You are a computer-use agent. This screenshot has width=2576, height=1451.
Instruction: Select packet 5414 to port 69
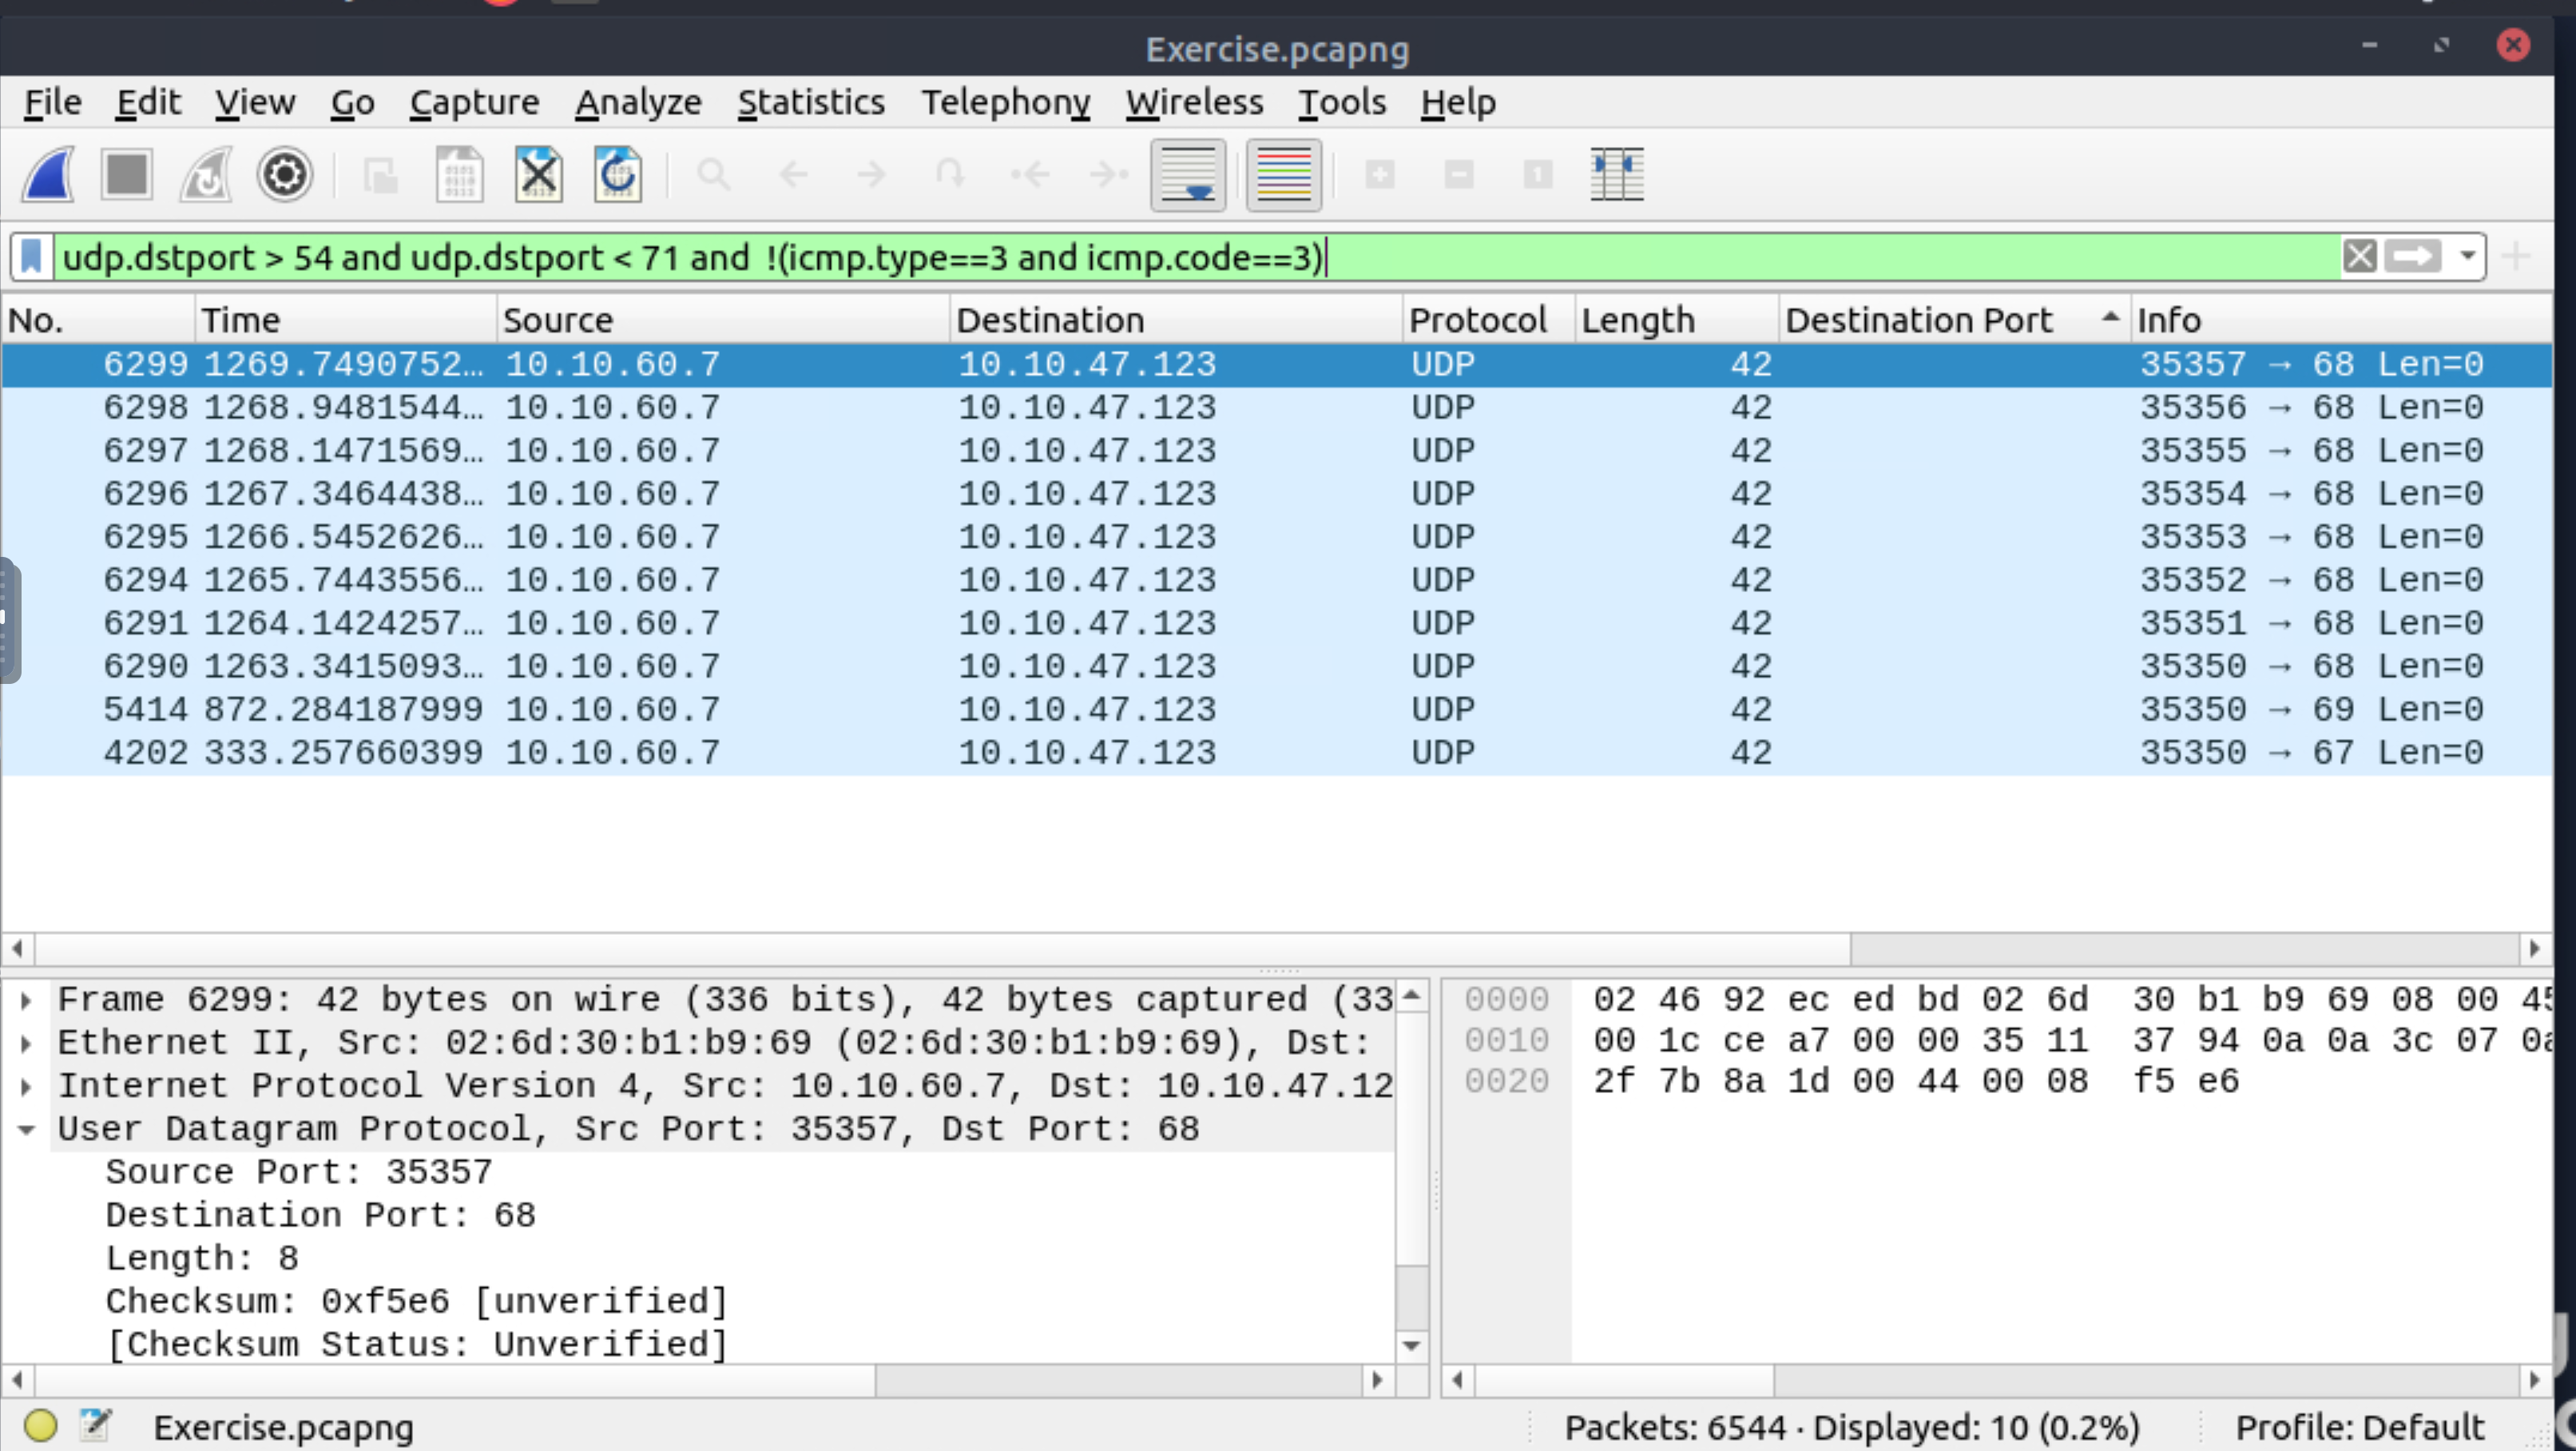[x=1277, y=709]
